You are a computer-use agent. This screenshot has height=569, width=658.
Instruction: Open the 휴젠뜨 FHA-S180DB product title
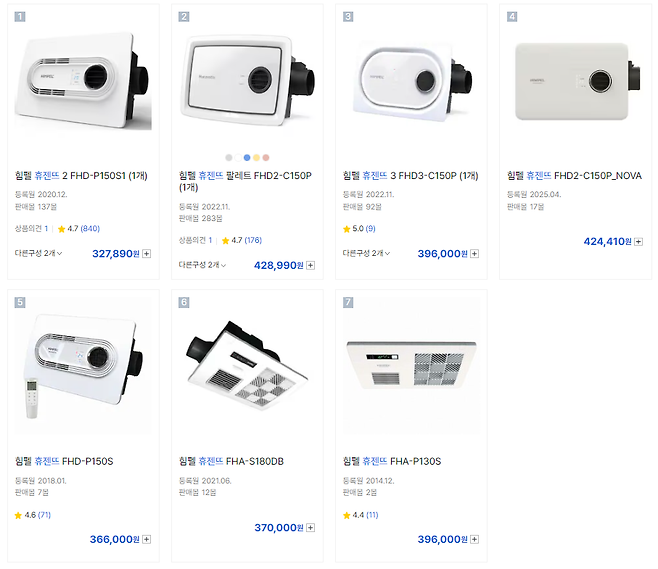click(246, 462)
